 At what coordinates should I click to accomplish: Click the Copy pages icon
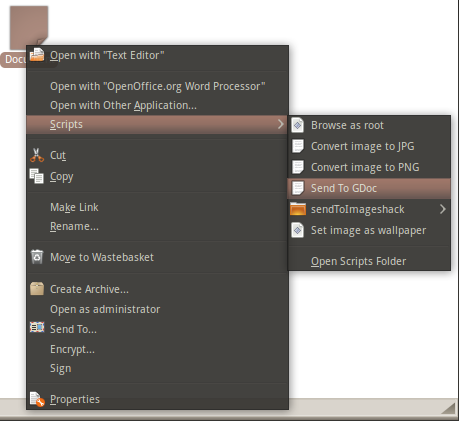coord(37,176)
